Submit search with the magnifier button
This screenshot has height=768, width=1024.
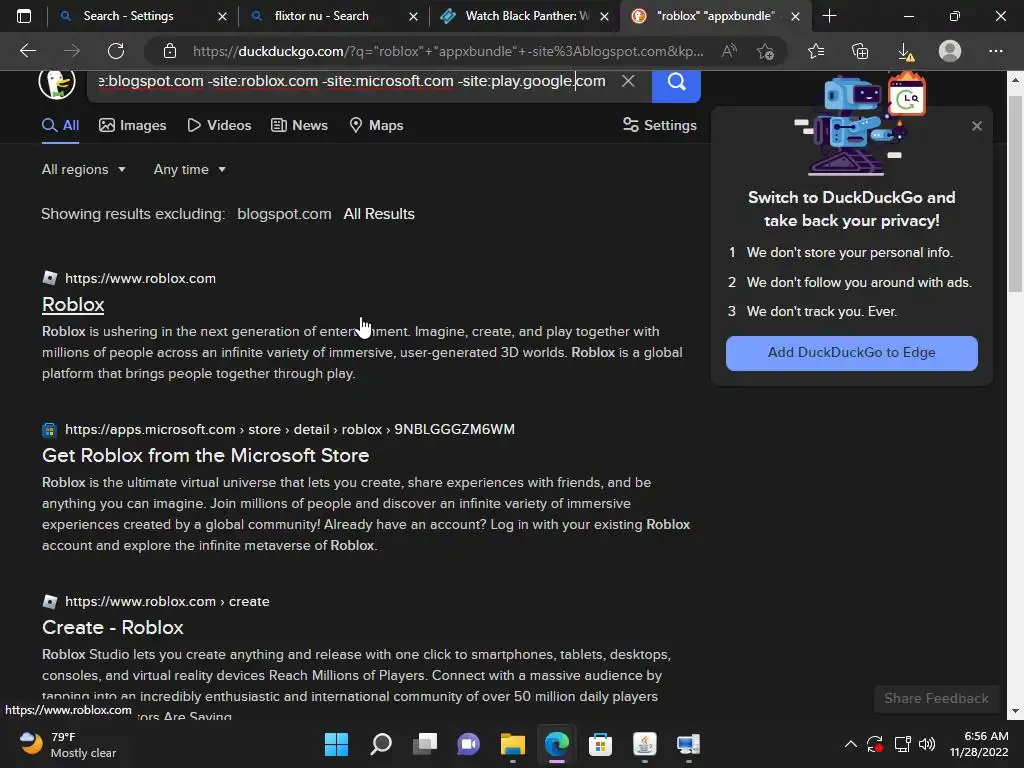tap(676, 85)
